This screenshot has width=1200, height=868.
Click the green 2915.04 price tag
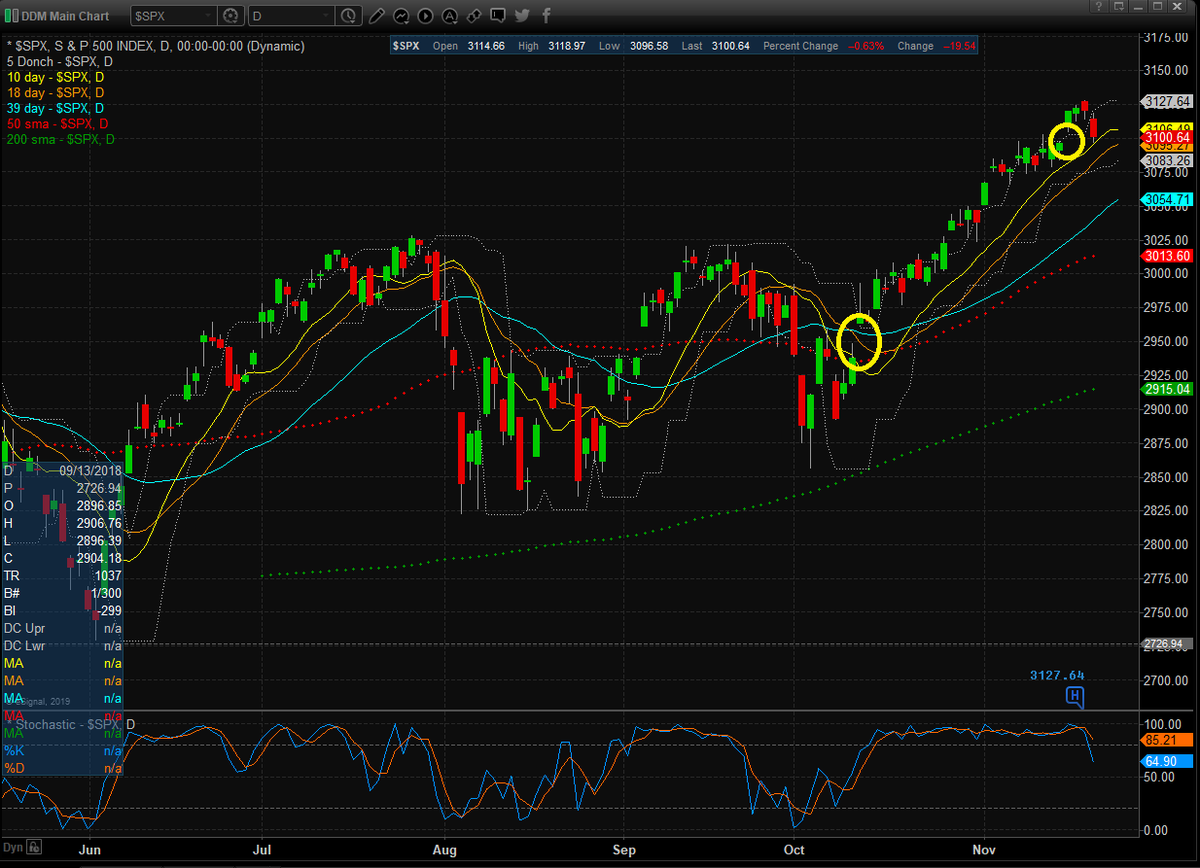[x=1169, y=388]
